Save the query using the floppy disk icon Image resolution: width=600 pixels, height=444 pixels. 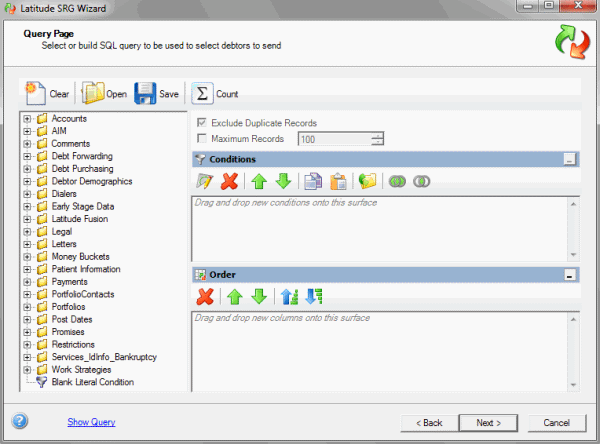145,93
